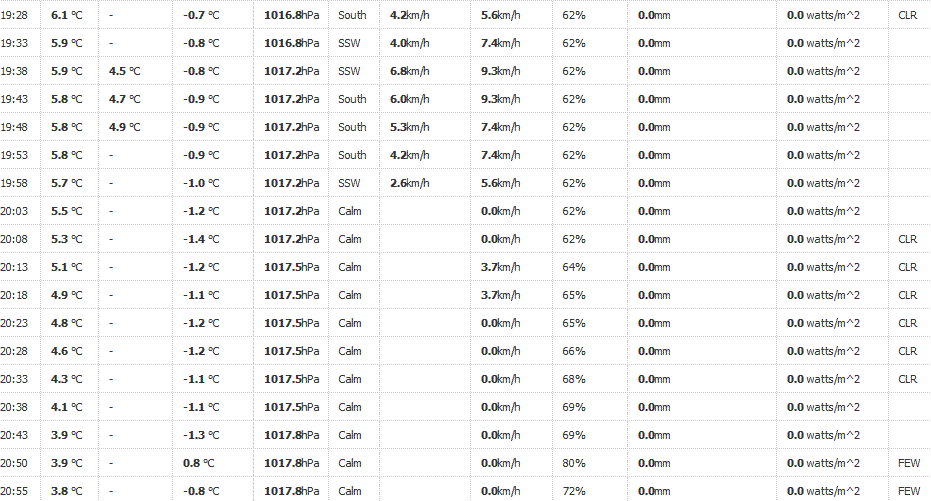Image resolution: width=931 pixels, height=501 pixels.
Task: Click the 72% humidity in 20:55 row
Action: [x=574, y=492]
